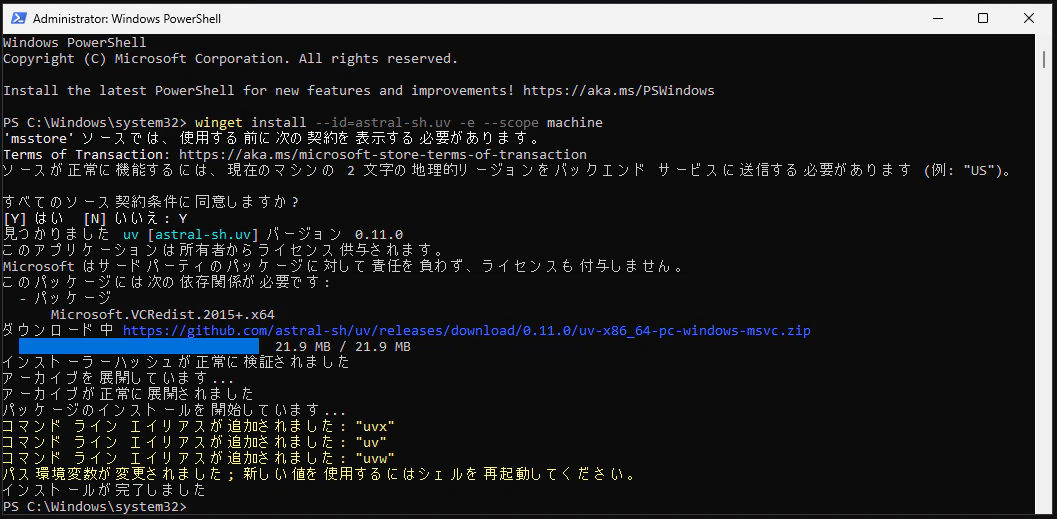Click the "Windows PowerShell" first output line
This screenshot has width=1057, height=519.
[74, 42]
